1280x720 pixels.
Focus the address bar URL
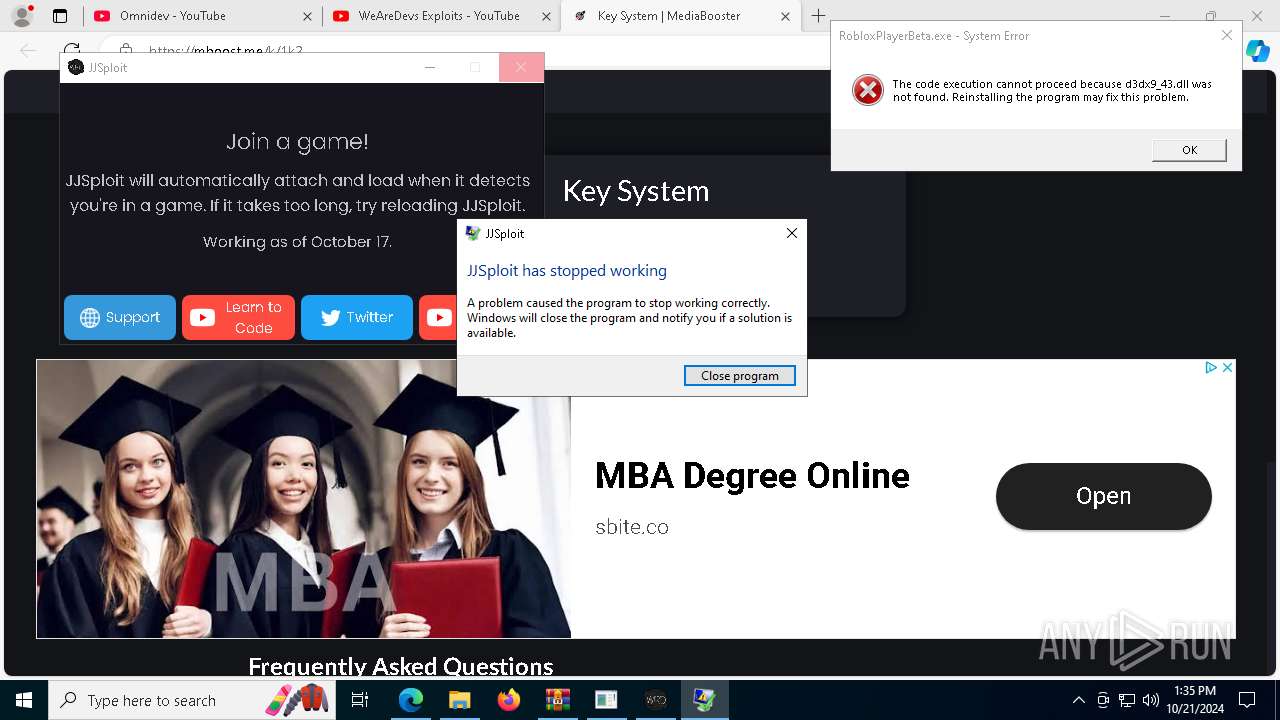226,50
